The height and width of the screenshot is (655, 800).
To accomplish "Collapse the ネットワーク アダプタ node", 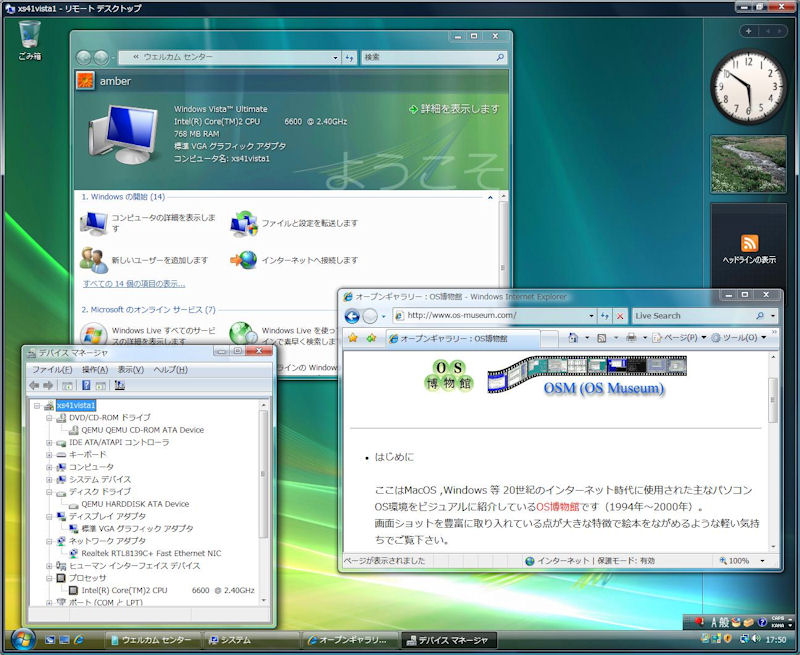I will click(49, 541).
